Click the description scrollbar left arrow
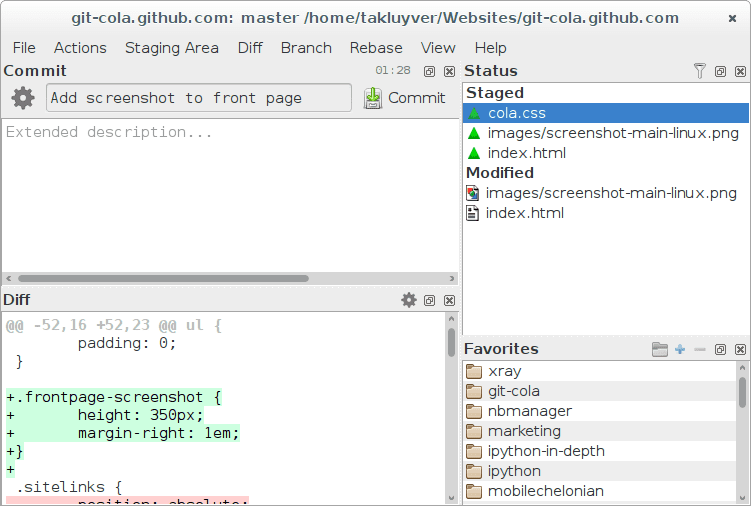The image size is (751, 506). click(9, 278)
